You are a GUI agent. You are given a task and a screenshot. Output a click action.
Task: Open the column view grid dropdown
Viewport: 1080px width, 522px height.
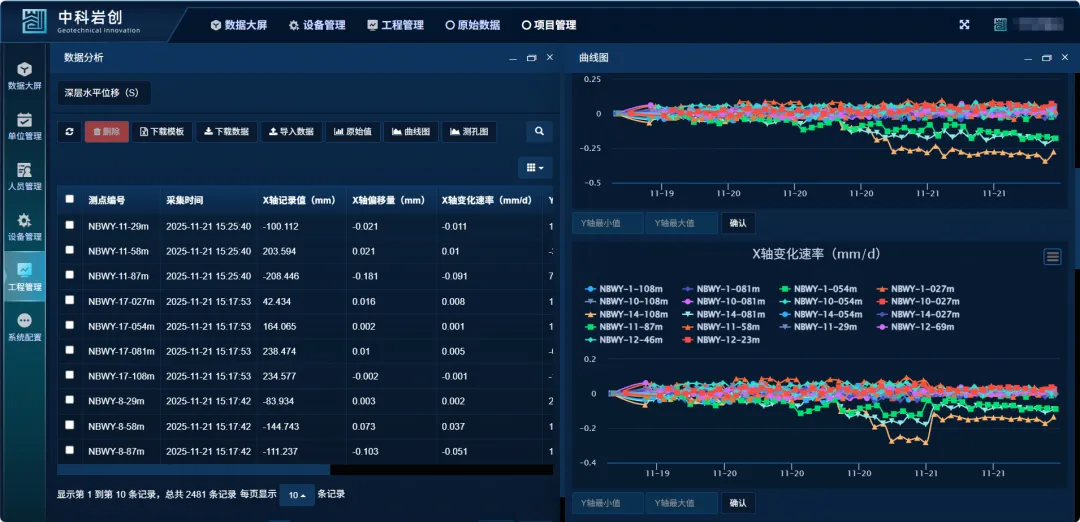pyautogui.click(x=535, y=168)
